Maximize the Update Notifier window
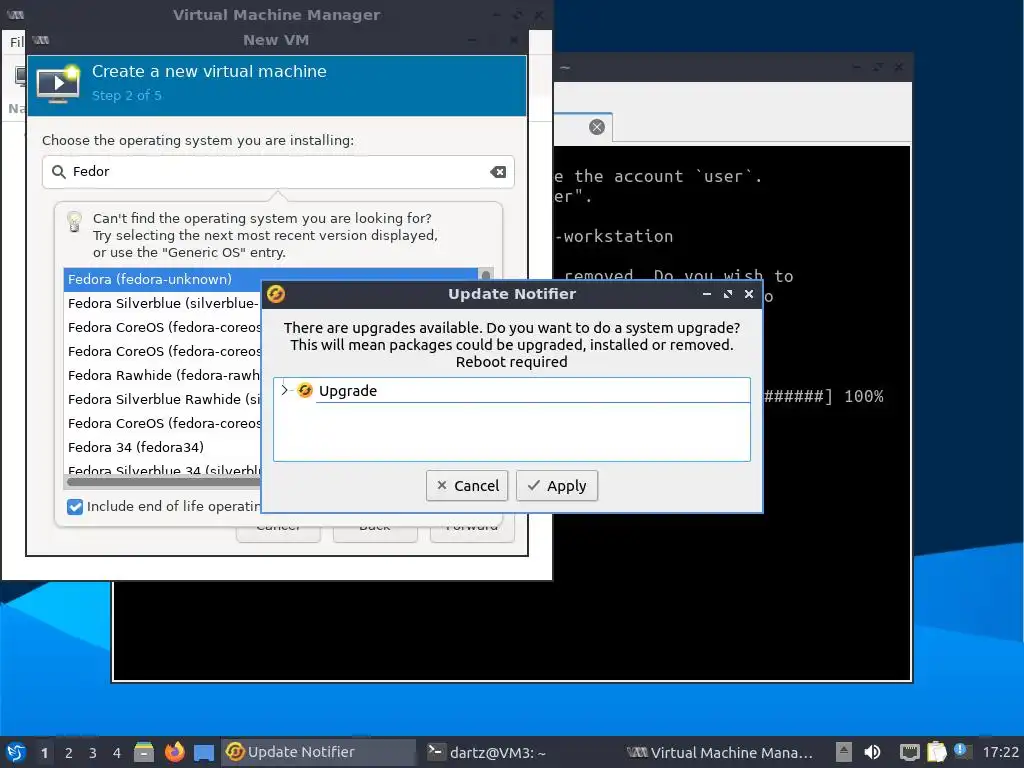 pos(728,294)
